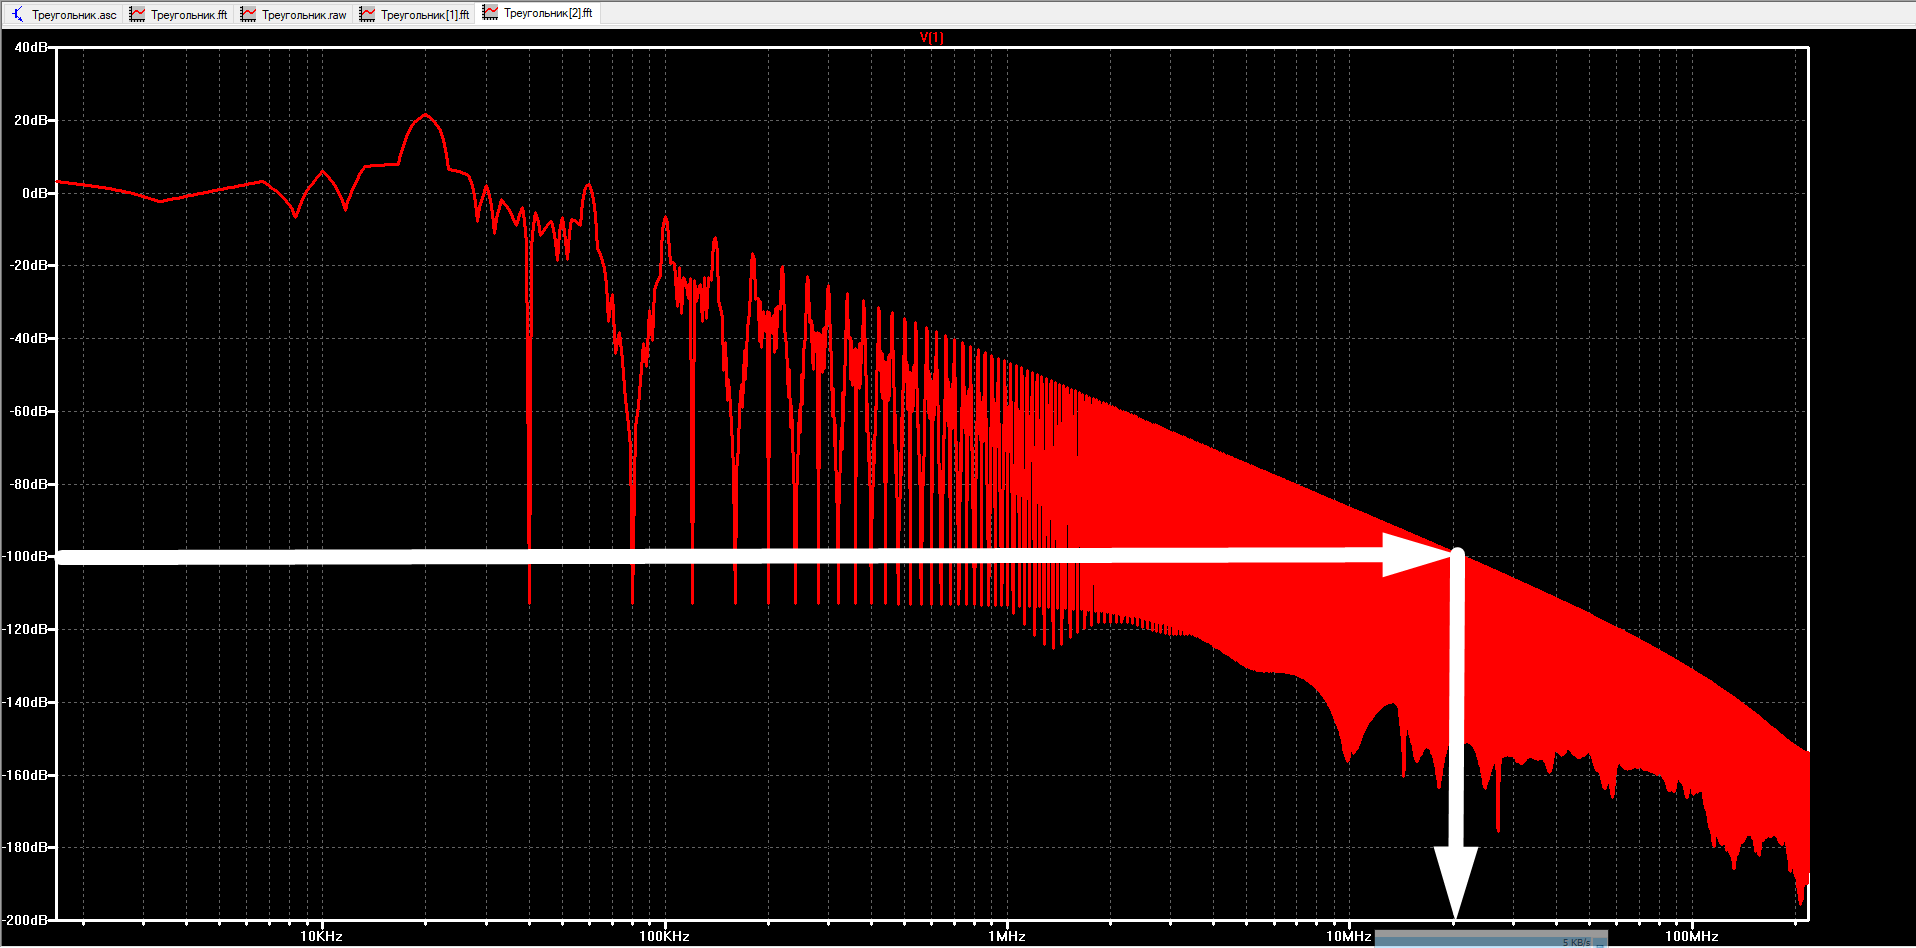Click the -60dB vertical axis label
This screenshot has width=1916, height=948.
click(29, 411)
